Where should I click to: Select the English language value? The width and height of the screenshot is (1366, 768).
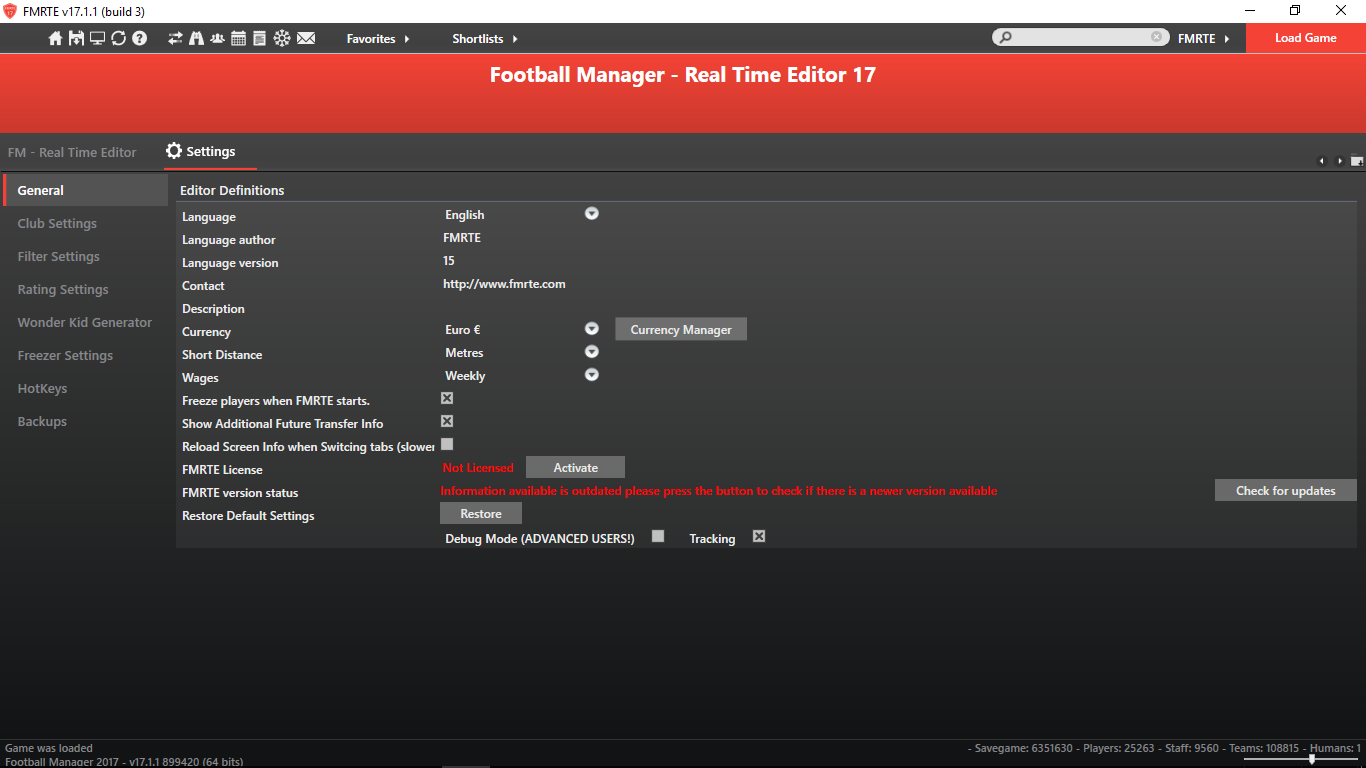(x=465, y=215)
